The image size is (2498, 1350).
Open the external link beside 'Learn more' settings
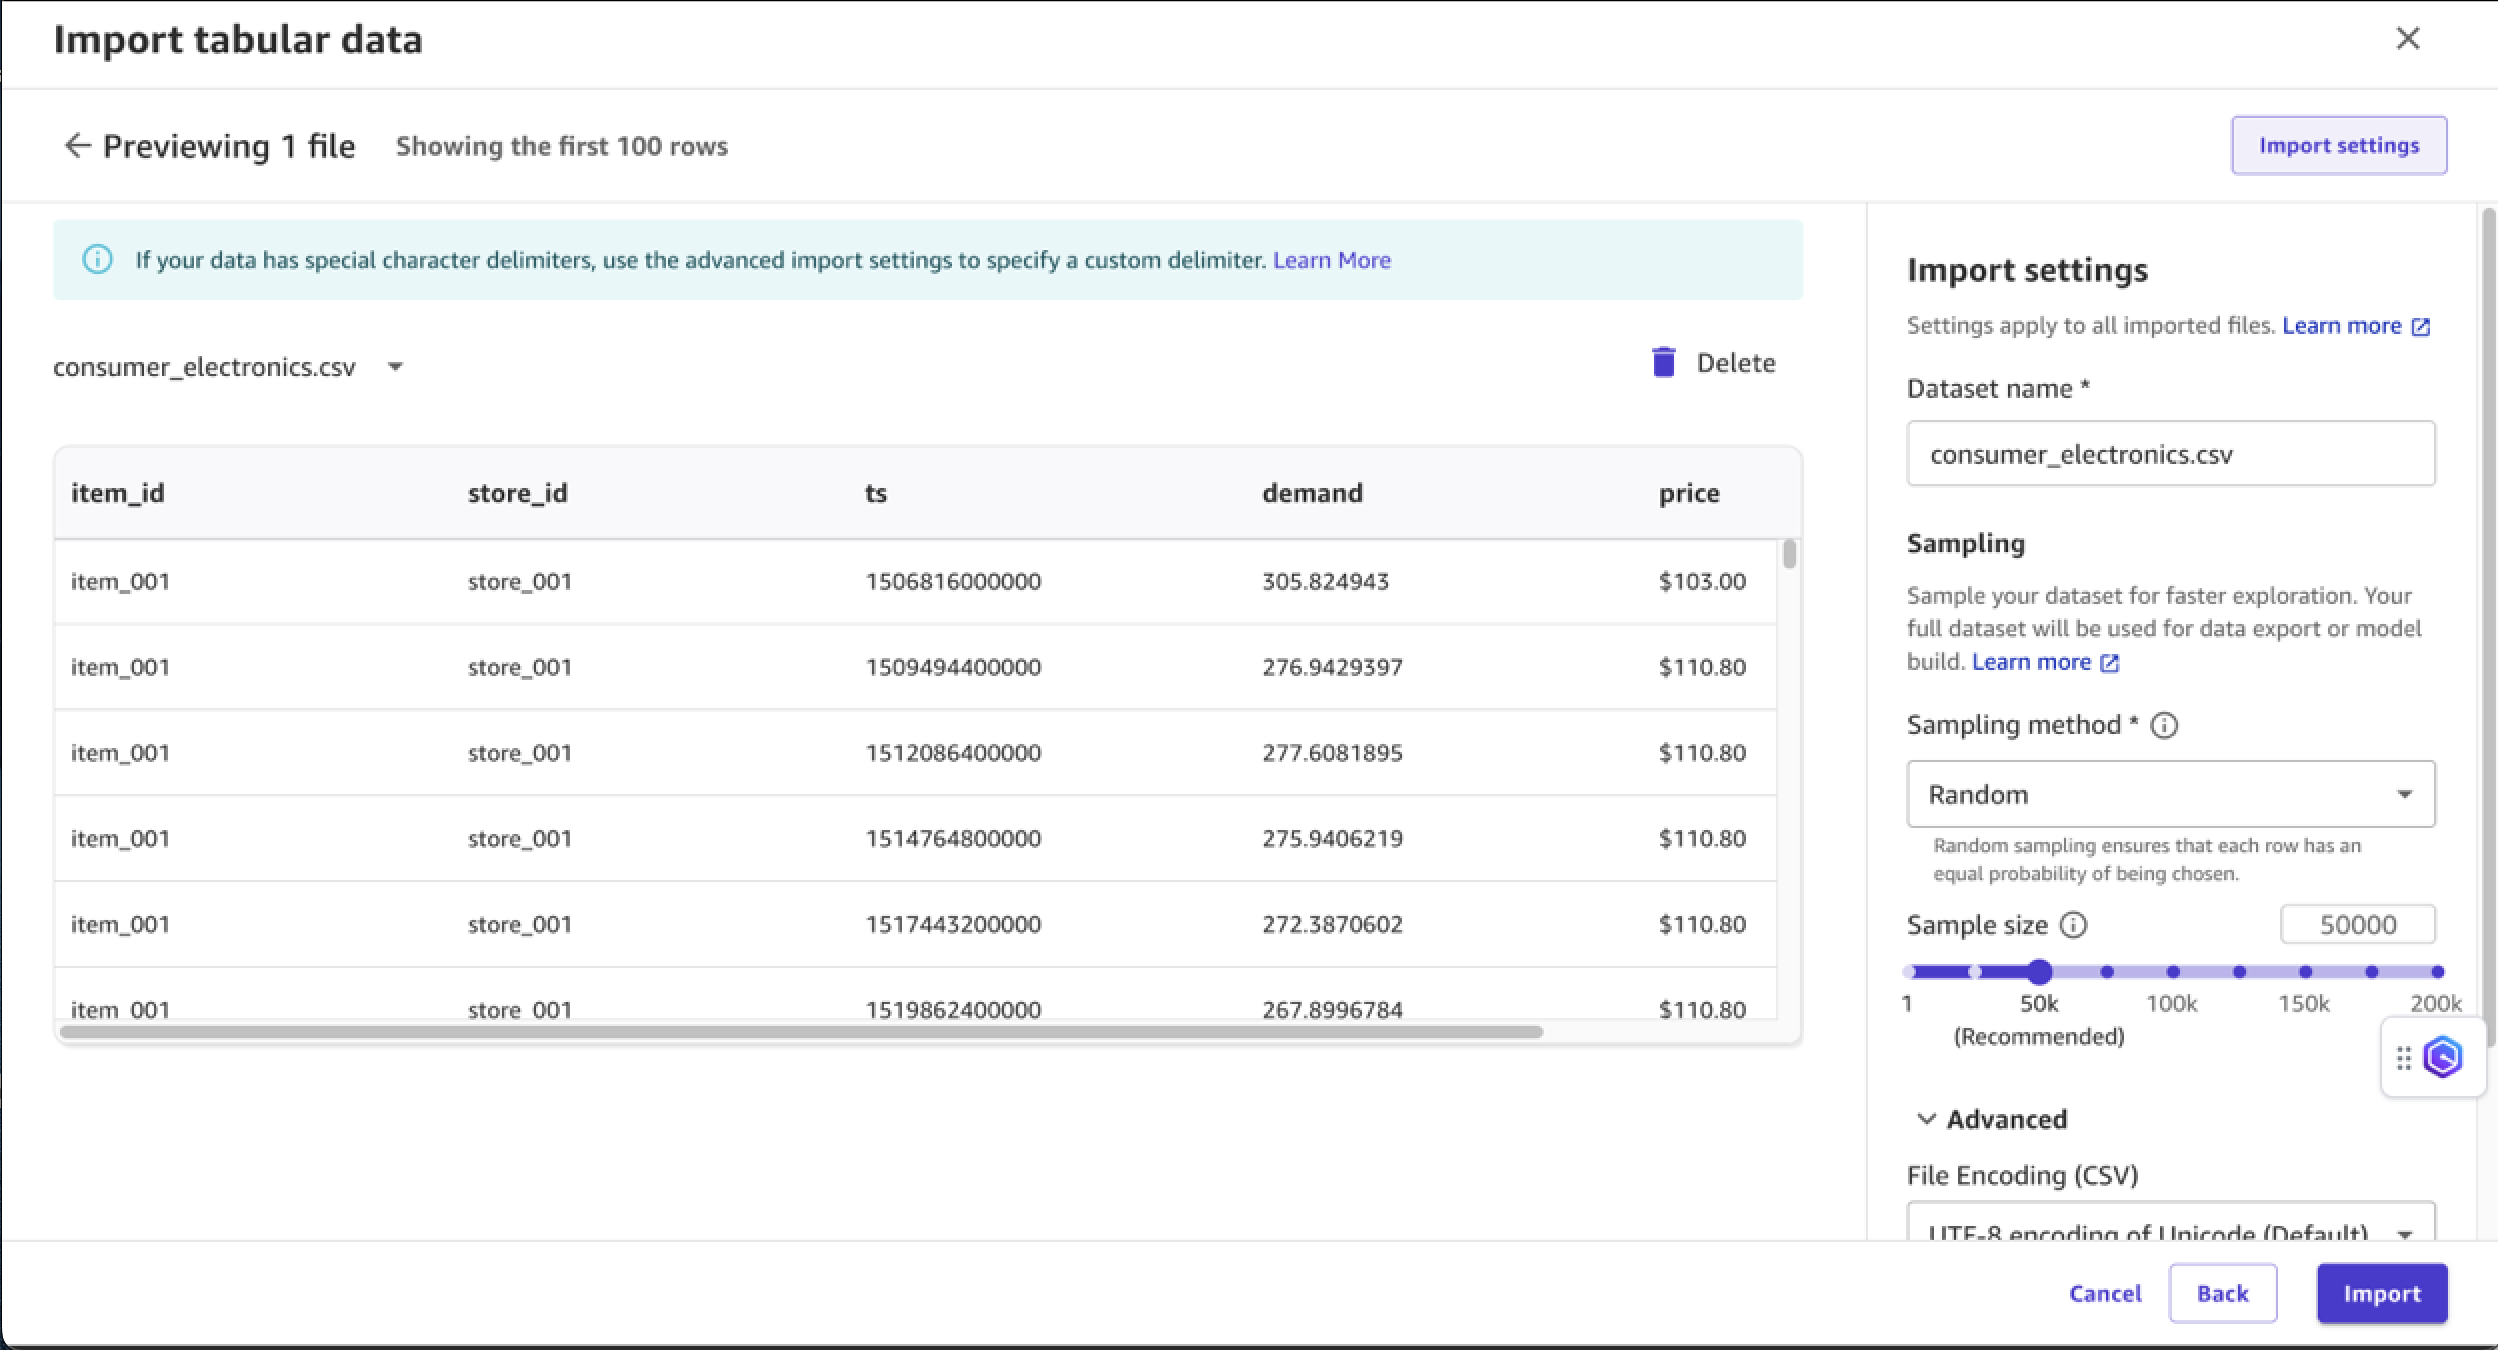(x=2421, y=326)
